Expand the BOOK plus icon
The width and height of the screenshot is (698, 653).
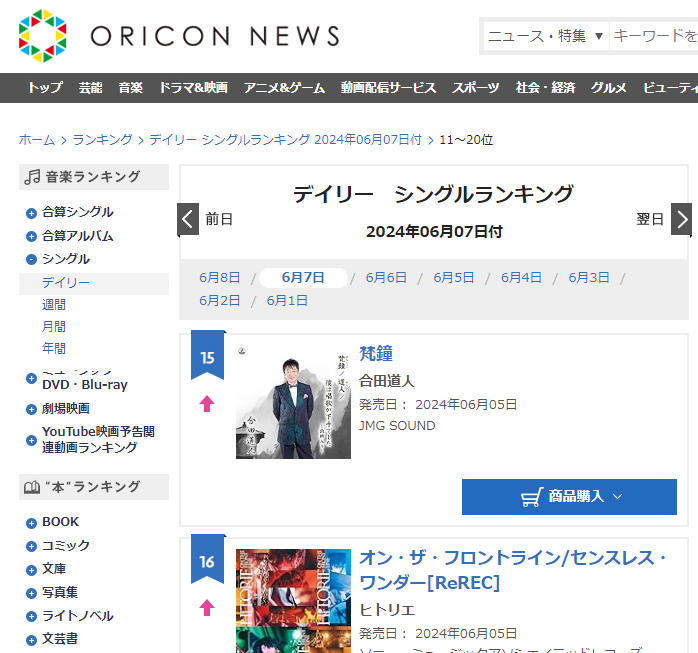click(x=31, y=523)
